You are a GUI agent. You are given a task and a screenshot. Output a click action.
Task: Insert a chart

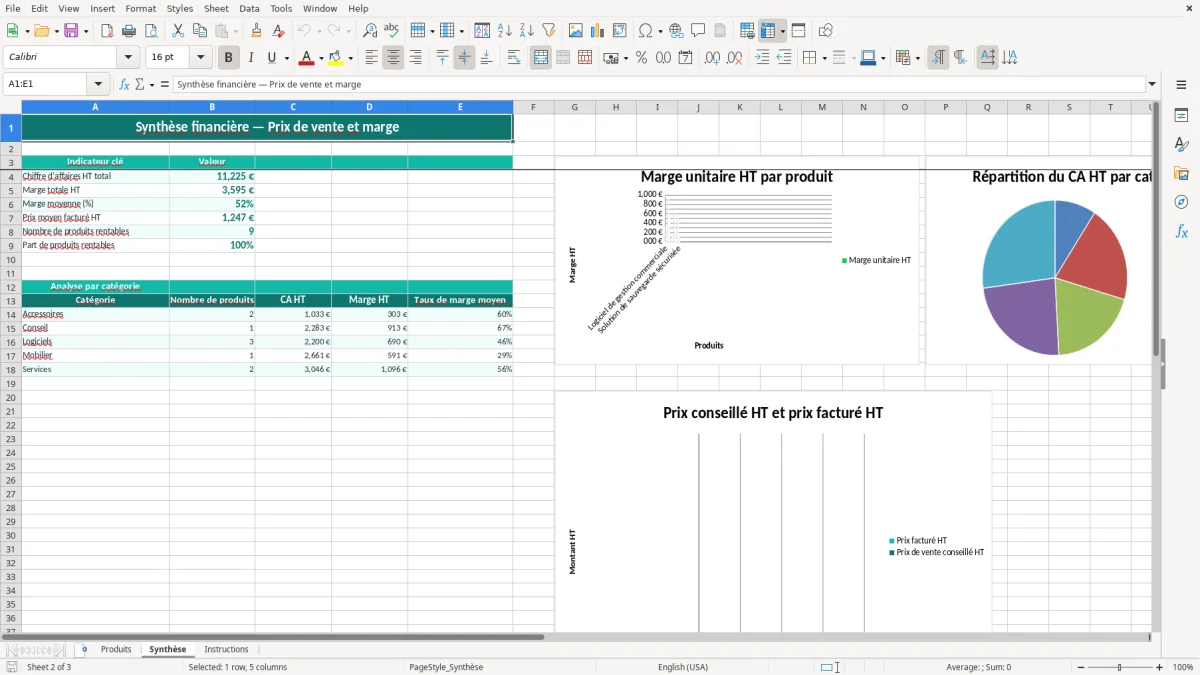pos(598,31)
